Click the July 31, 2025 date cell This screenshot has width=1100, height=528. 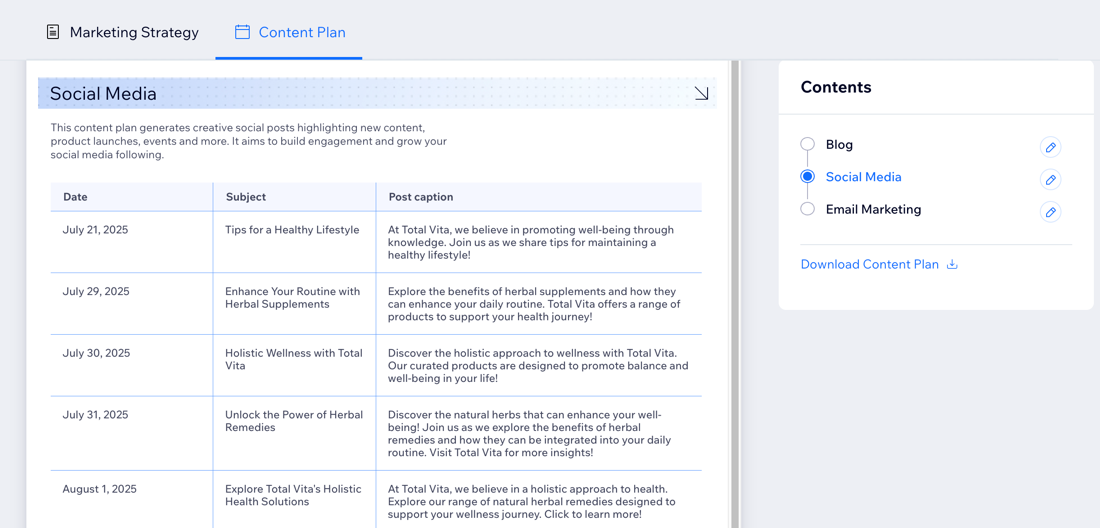pos(95,414)
